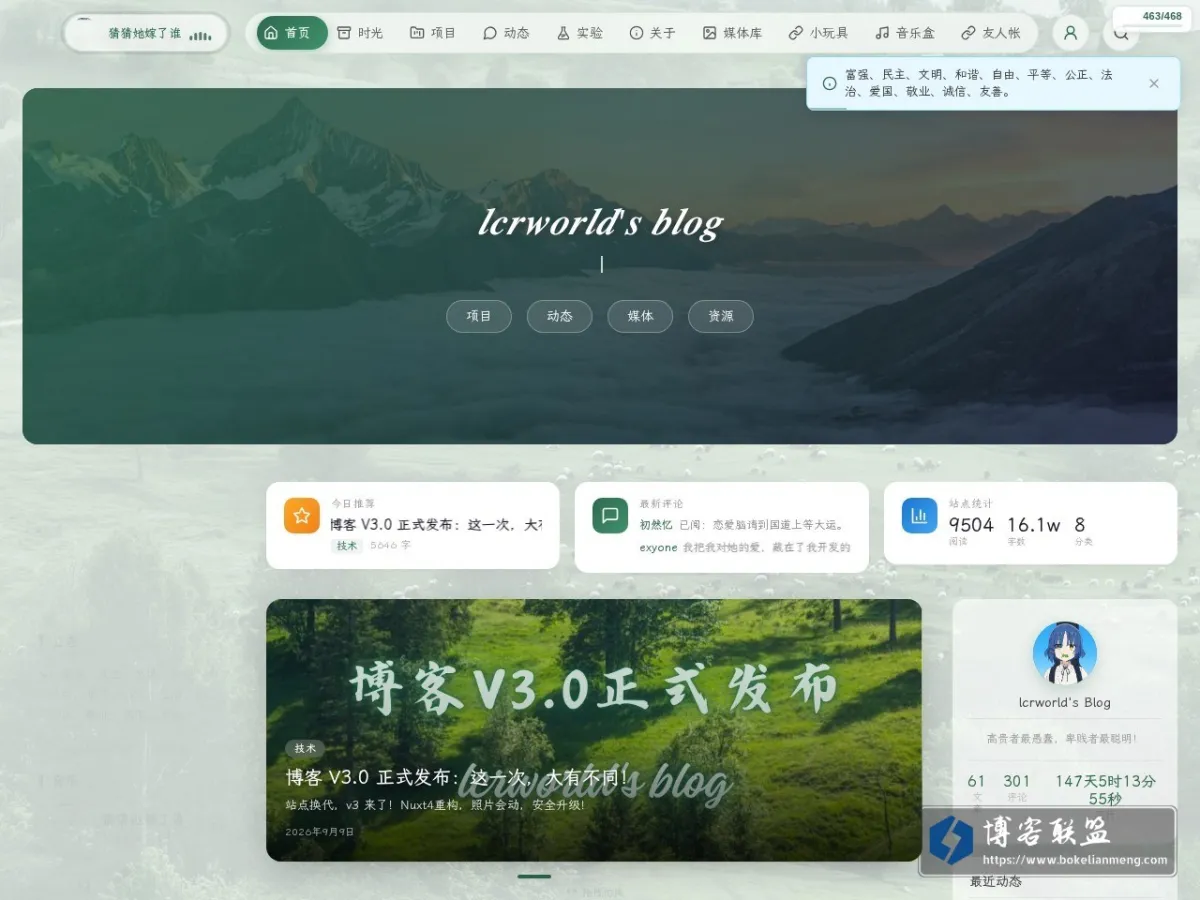This screenshot has width=1200, height=900.
Task: Go to the 时光 archive page
Action: click(x=360, y=33)
